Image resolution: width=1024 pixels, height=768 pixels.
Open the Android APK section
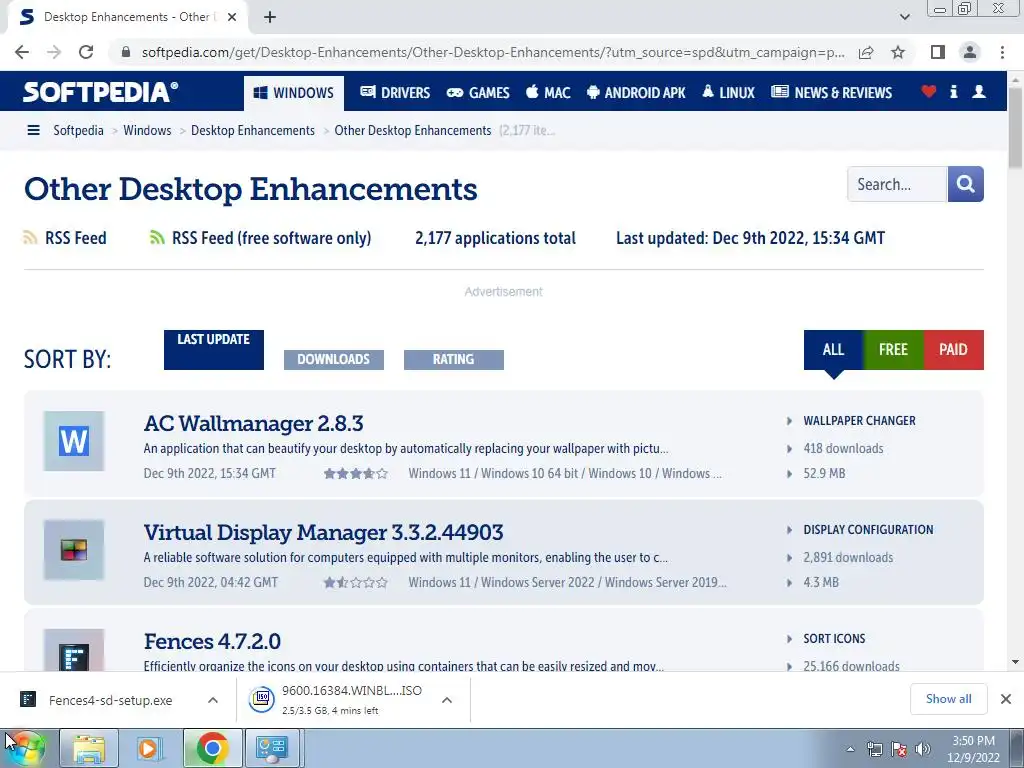click(636, 93)
